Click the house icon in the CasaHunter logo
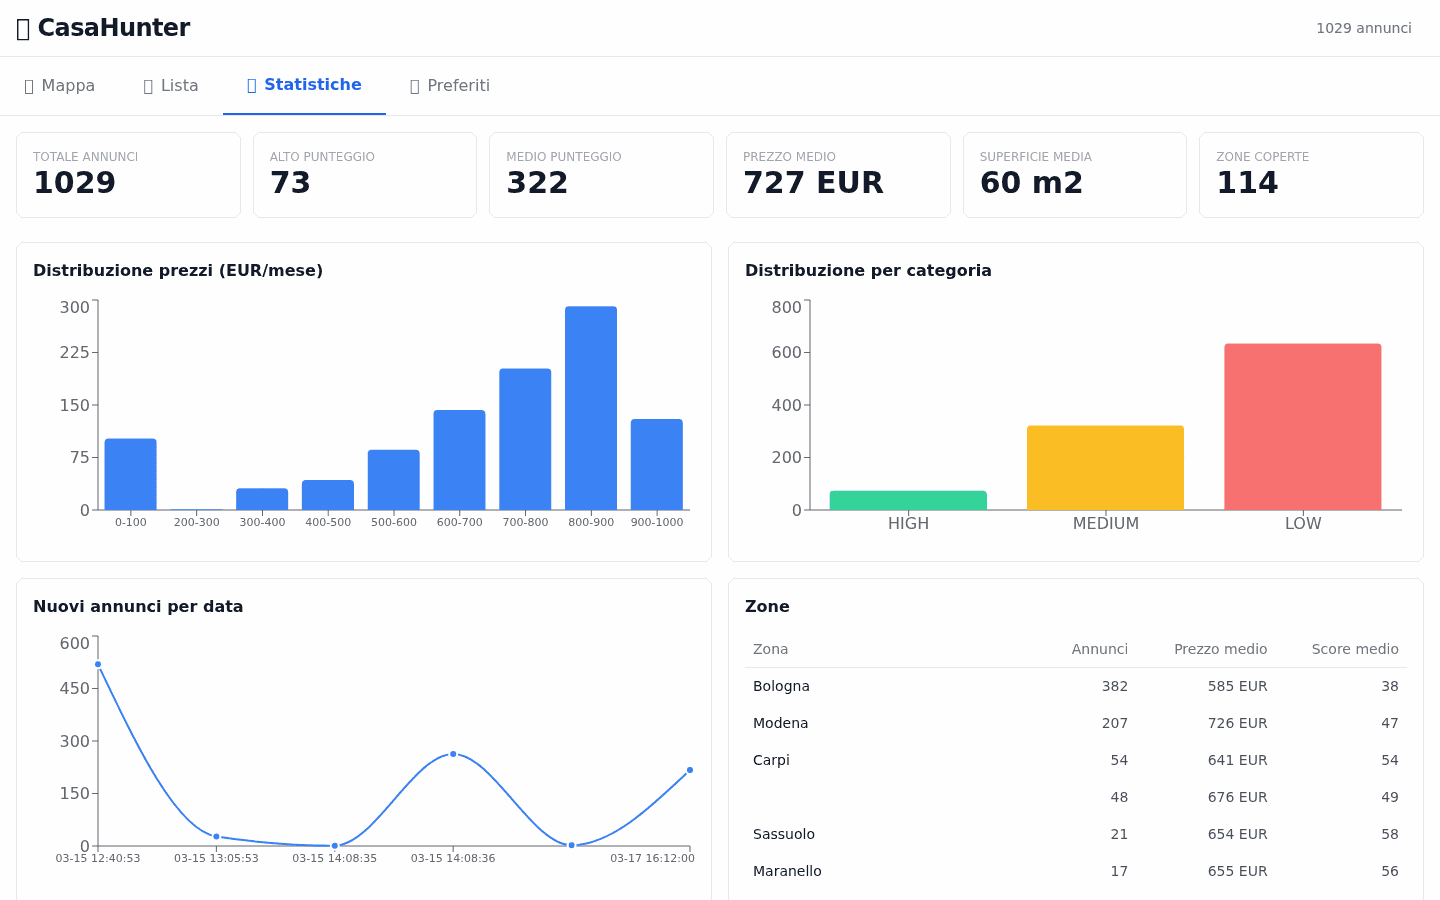 point(23,28)
